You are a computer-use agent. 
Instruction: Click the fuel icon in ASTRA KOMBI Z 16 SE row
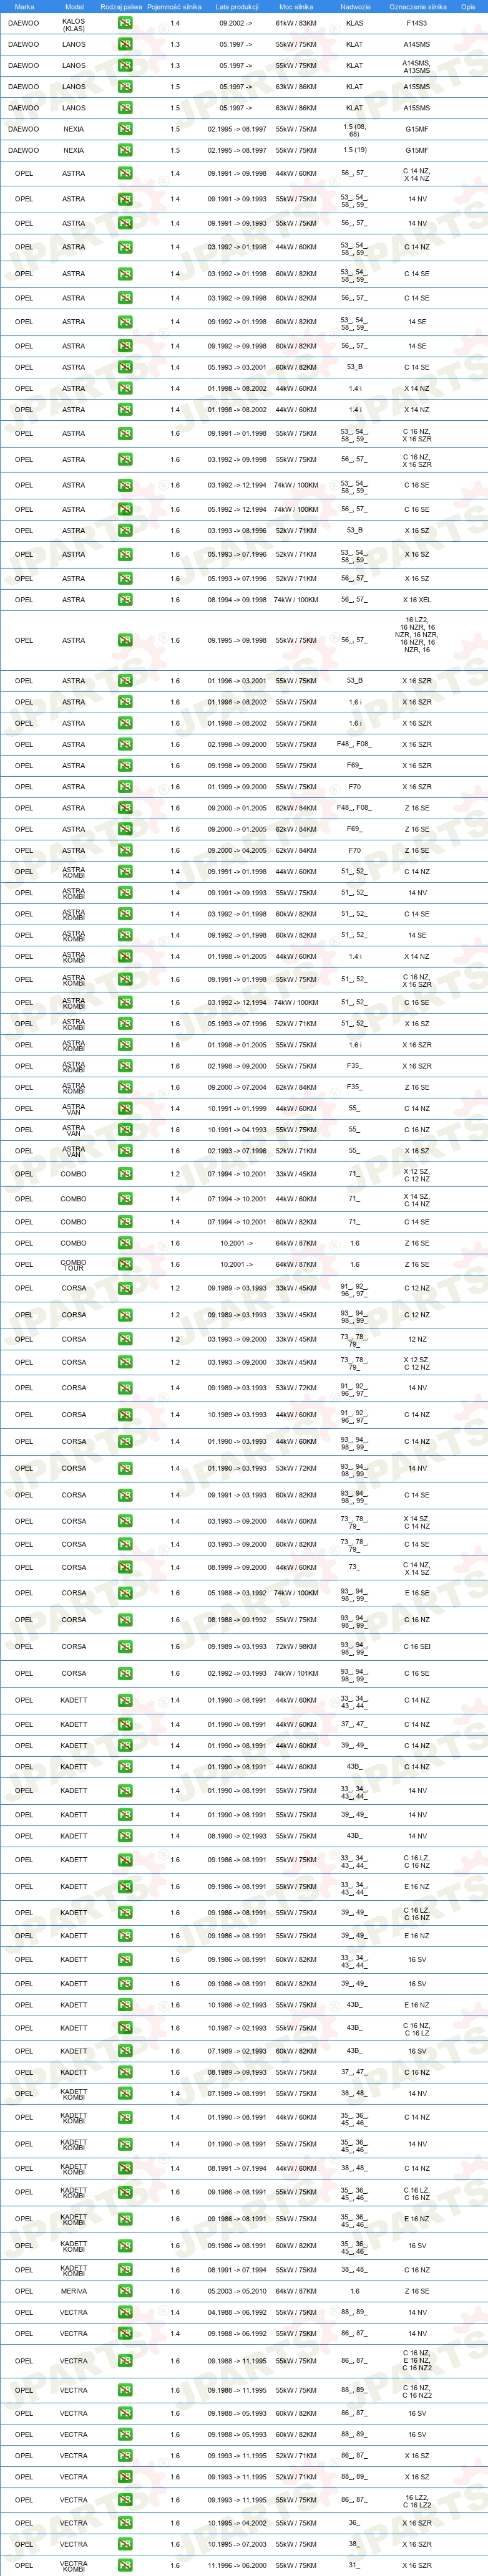[x=125, y=1087]
